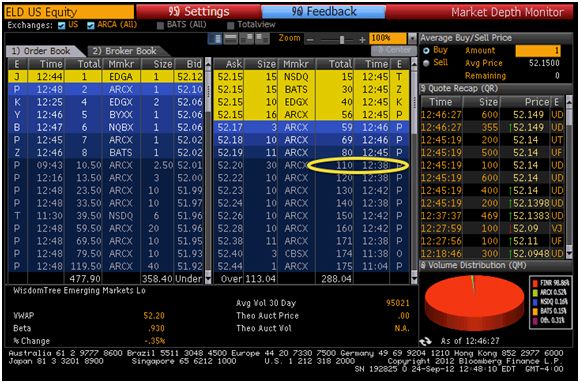Select the BATS ask row at 52.15
The width and height of the screenshot is (580, 383).
[x=312, y=90]
